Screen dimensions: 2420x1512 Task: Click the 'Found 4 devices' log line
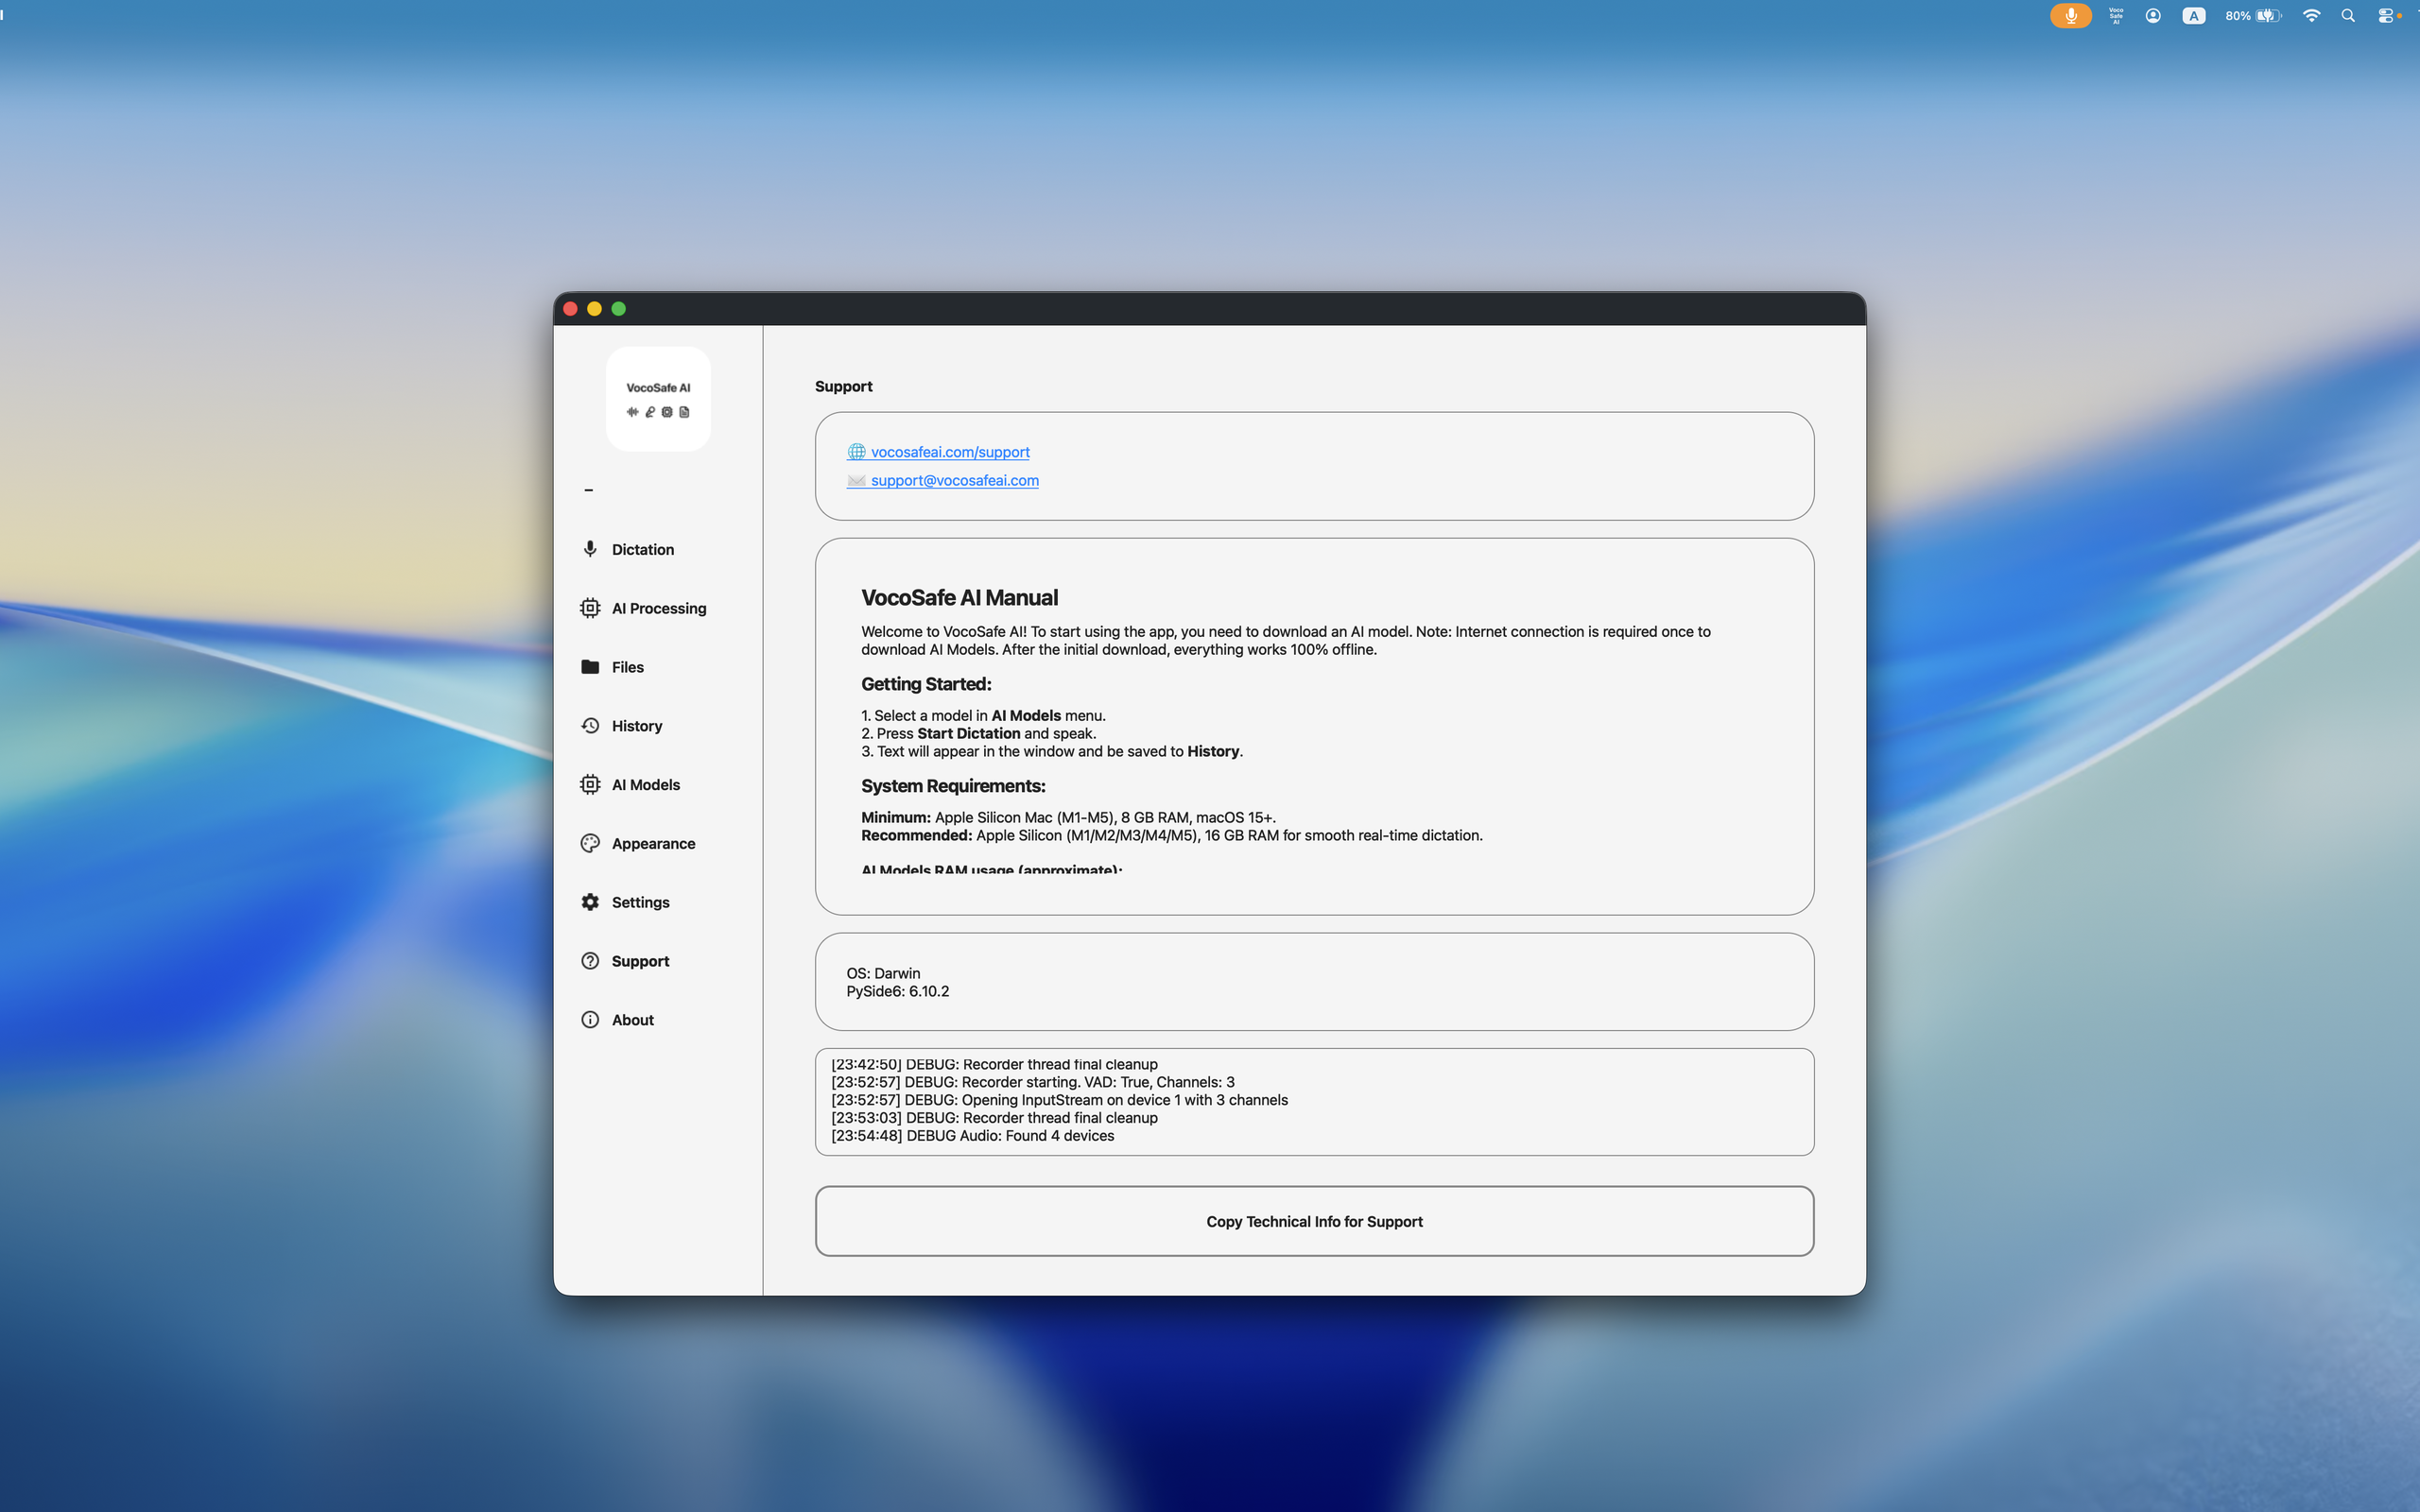coord(972,1136)
